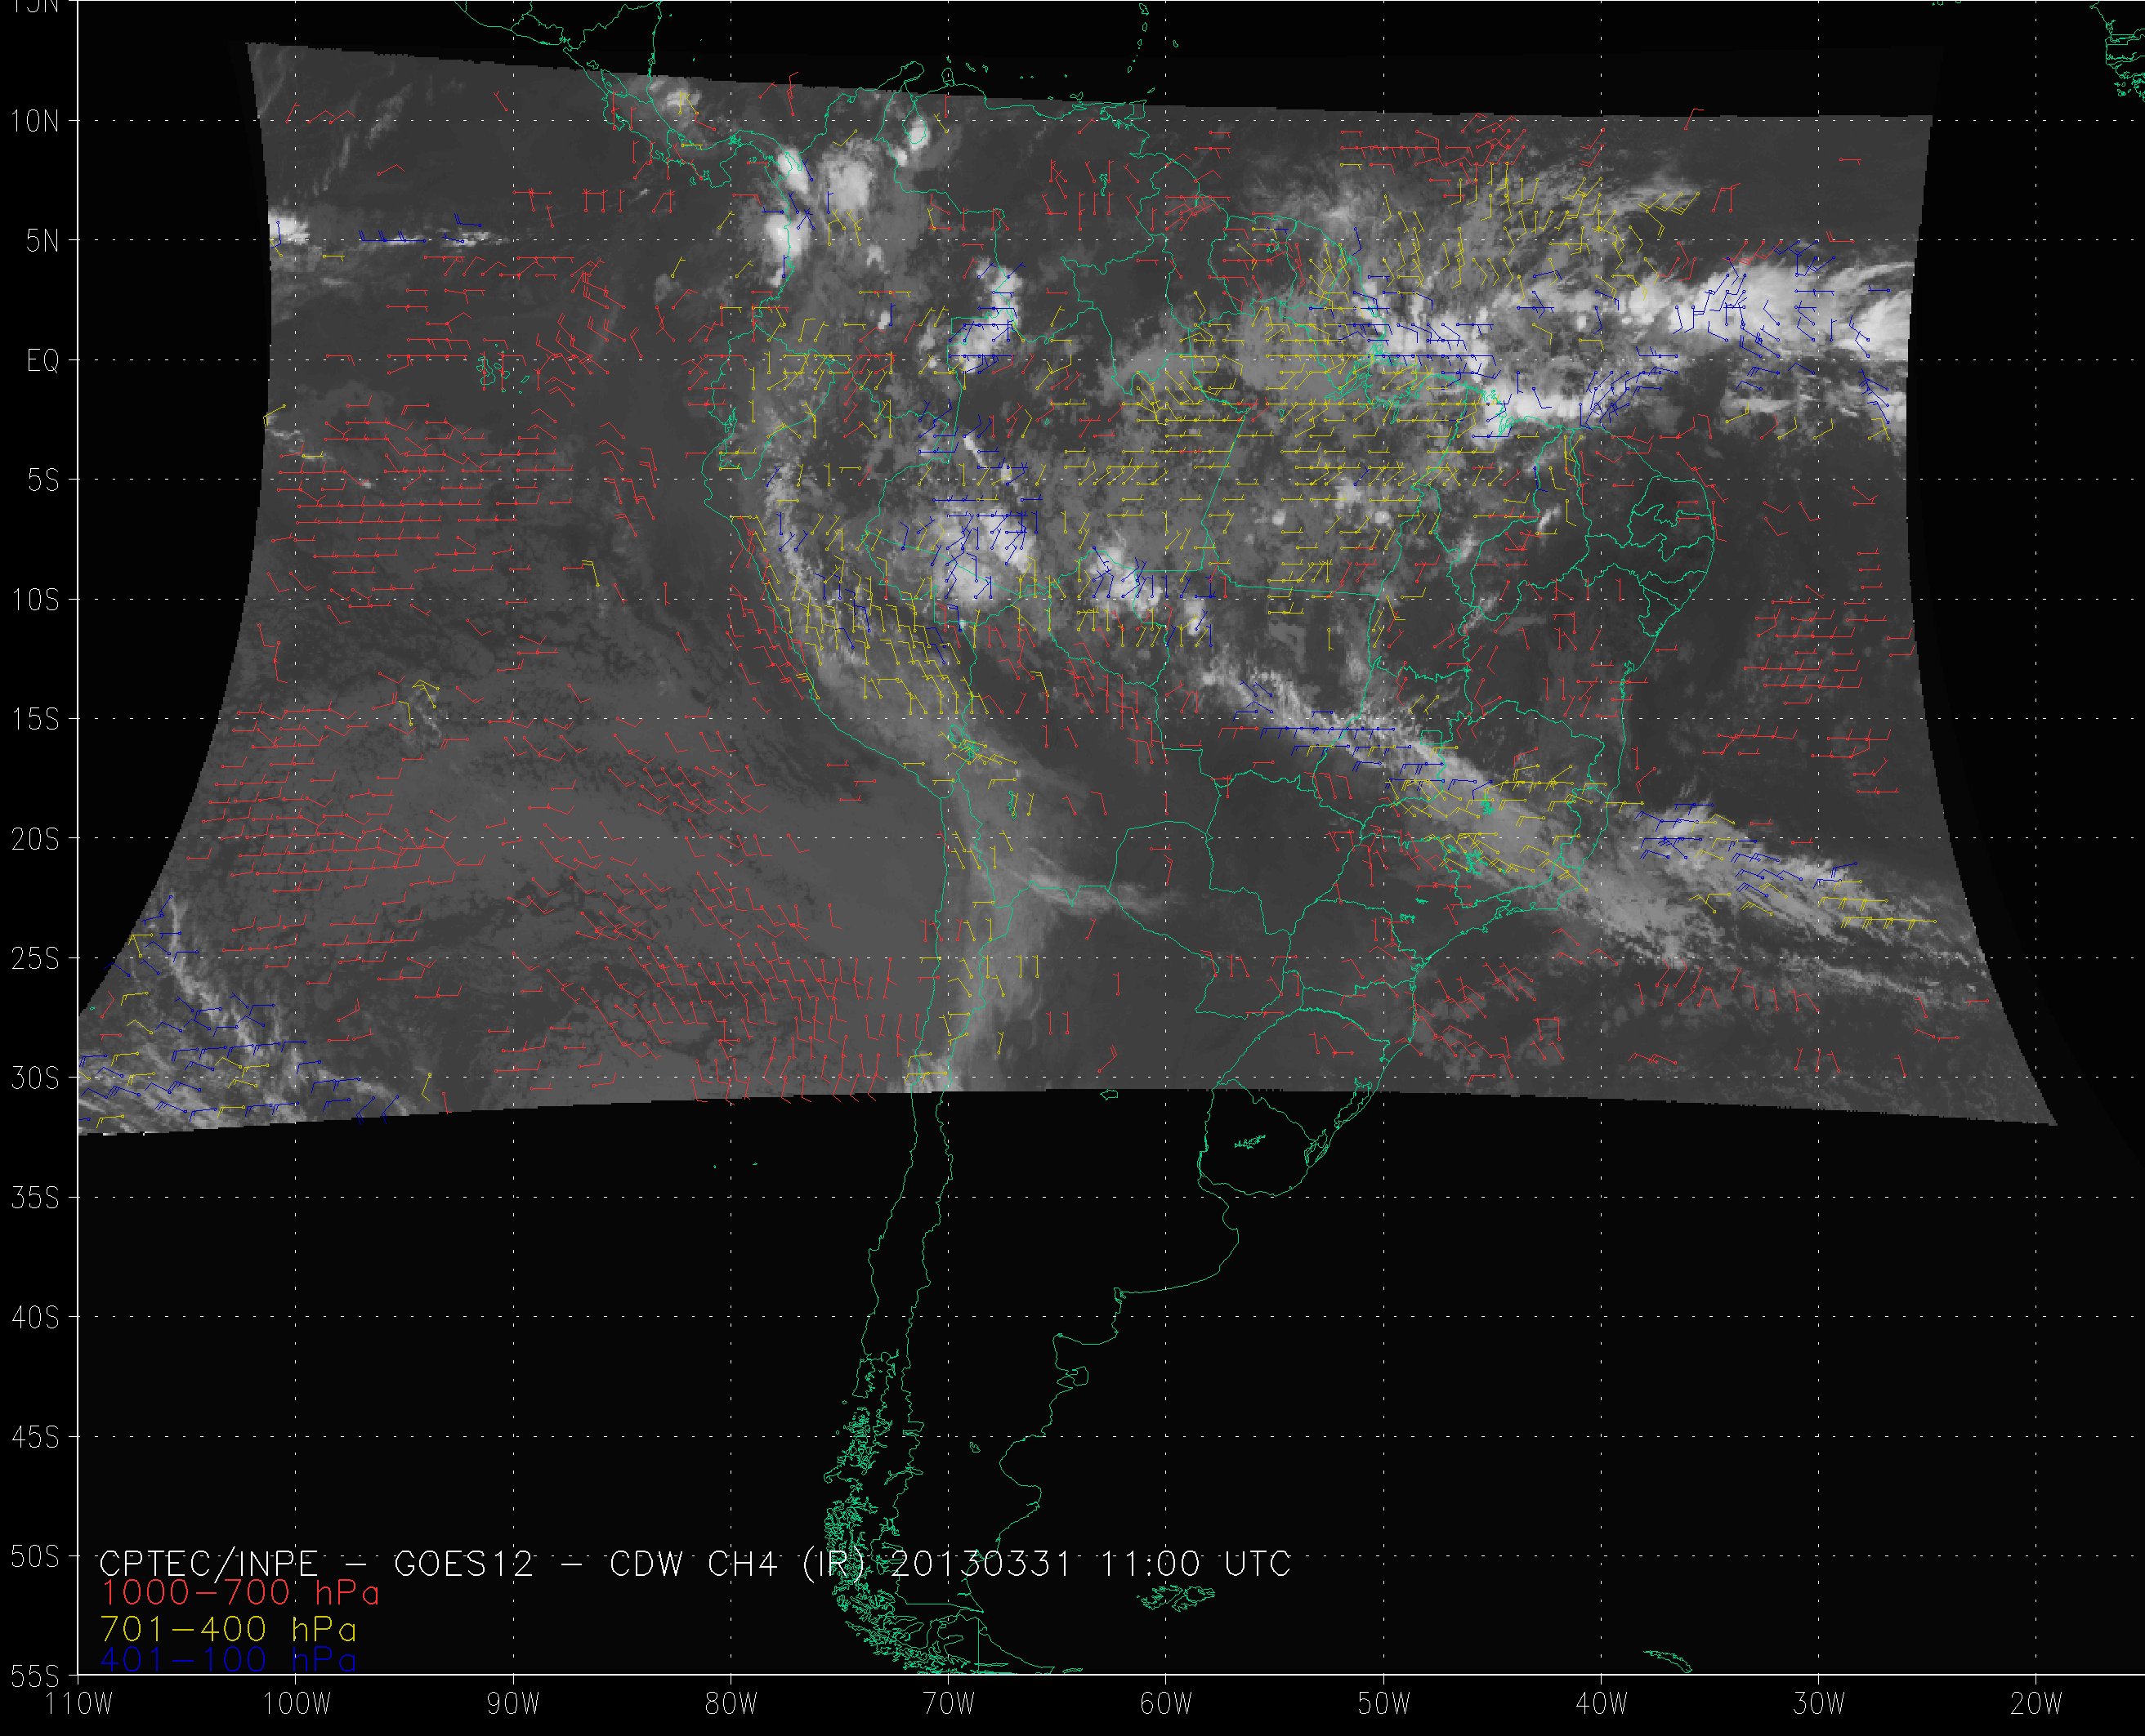Click the CDW CH4 (IR) text in the caption
Image resolution: width=2145 pixels, height=1736 pixels.
736,1563
